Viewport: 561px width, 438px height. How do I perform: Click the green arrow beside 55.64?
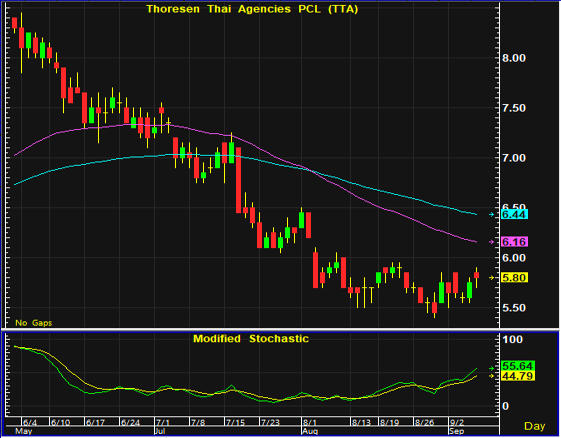(x=492, y=368)
